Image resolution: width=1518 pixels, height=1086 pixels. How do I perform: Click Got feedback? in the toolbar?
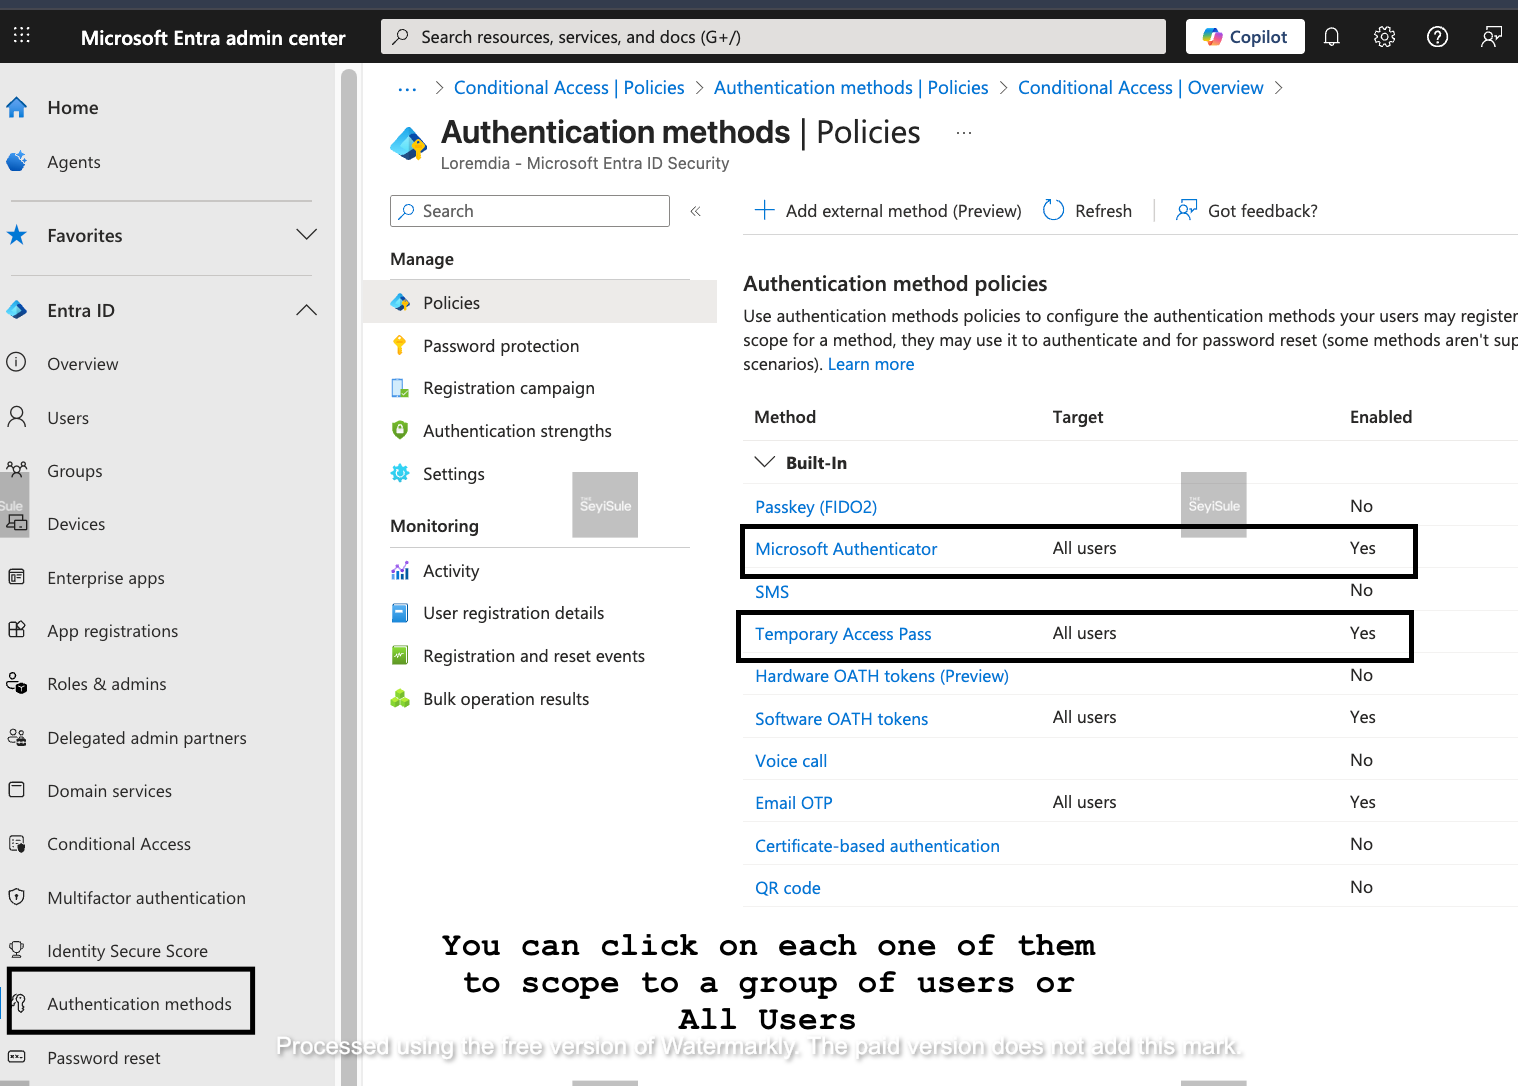pyautogui.click(x=1247, y=211)
